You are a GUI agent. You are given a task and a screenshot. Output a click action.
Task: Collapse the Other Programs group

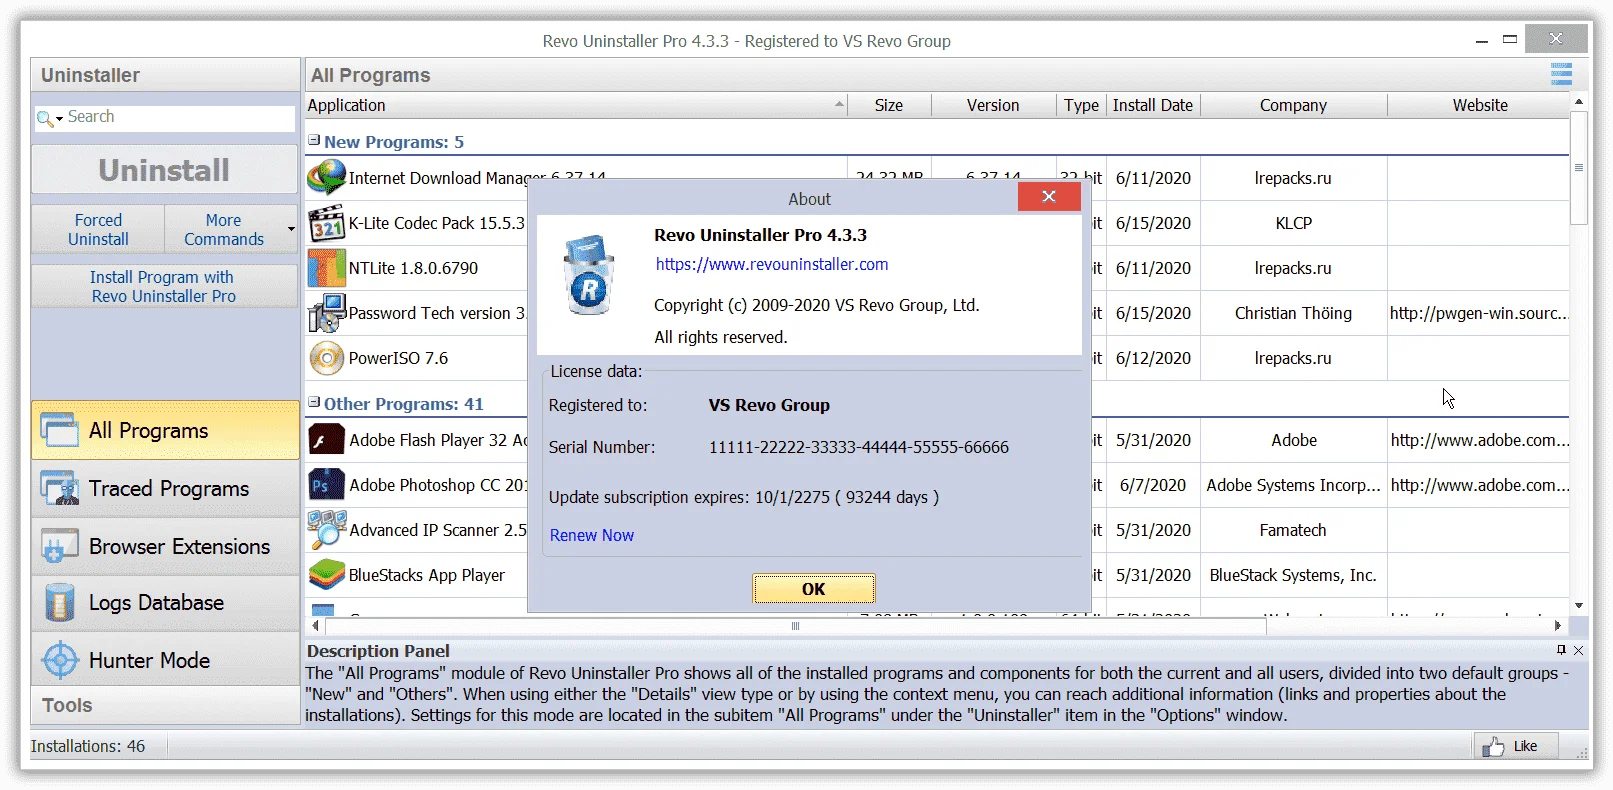click(314, 403)
